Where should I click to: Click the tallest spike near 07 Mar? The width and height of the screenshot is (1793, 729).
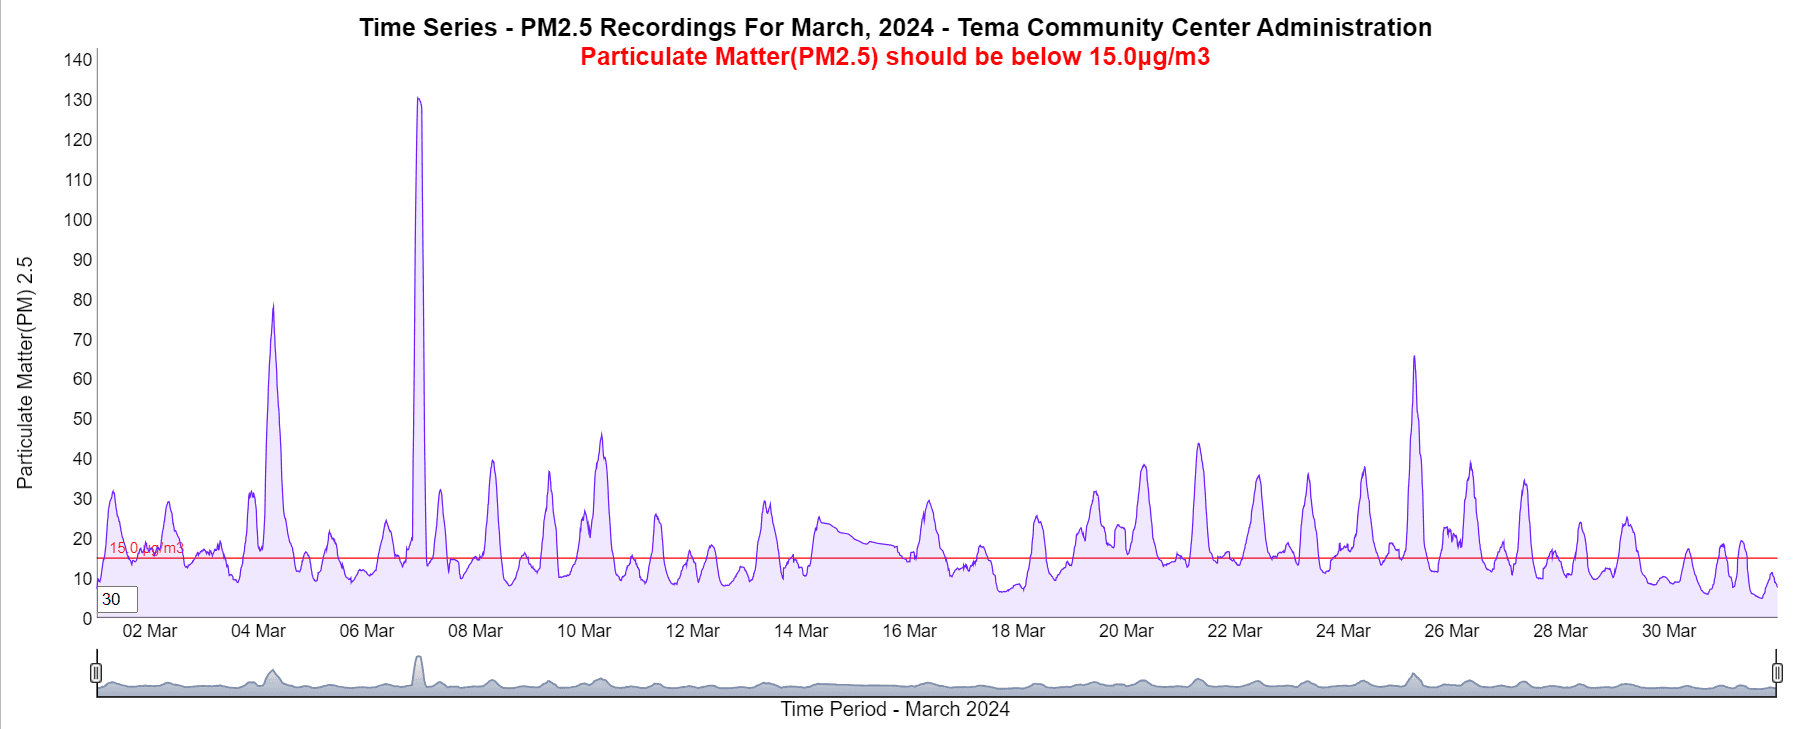(x=419, y=100)
